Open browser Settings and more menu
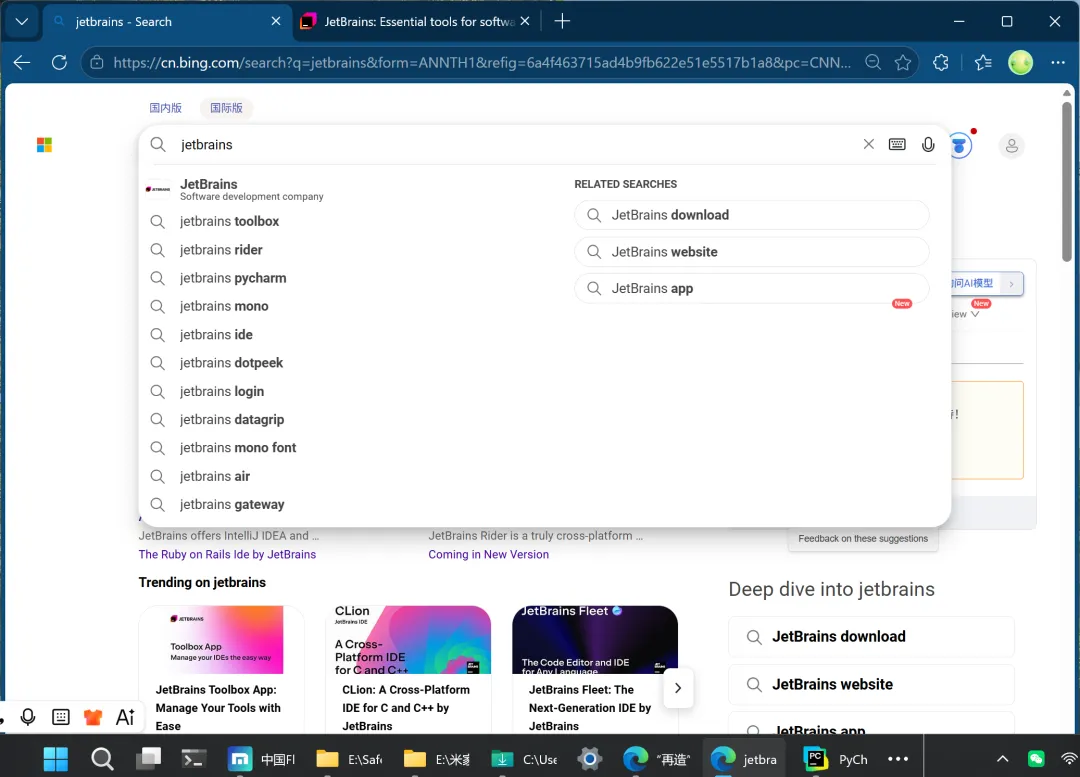Viewport: 1080px width, 777px height. tap(1058, 63)
